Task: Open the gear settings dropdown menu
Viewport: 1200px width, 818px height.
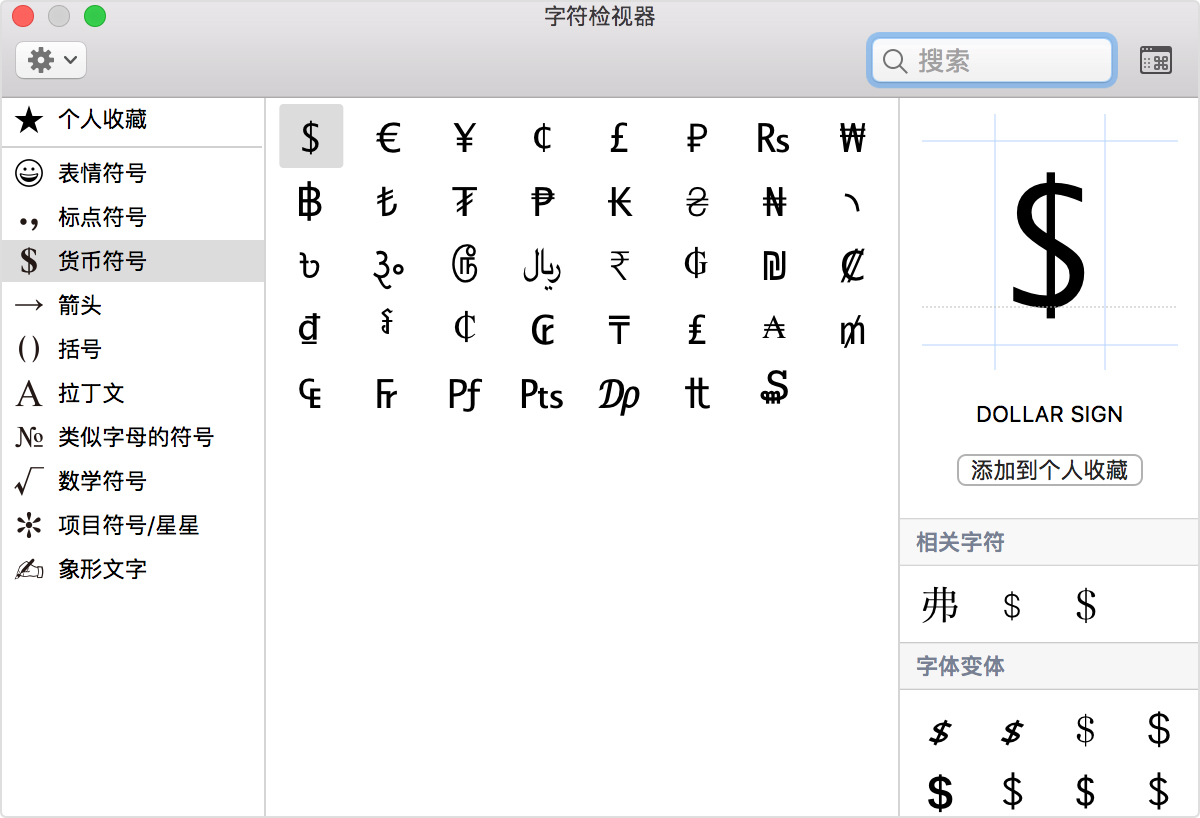Action: click(x=51, y=60)
